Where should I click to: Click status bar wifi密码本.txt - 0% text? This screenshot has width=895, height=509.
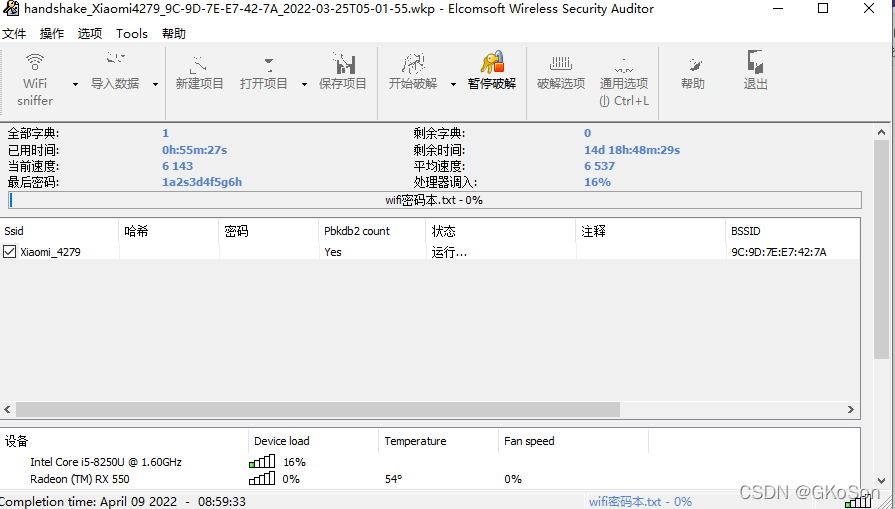640,502
